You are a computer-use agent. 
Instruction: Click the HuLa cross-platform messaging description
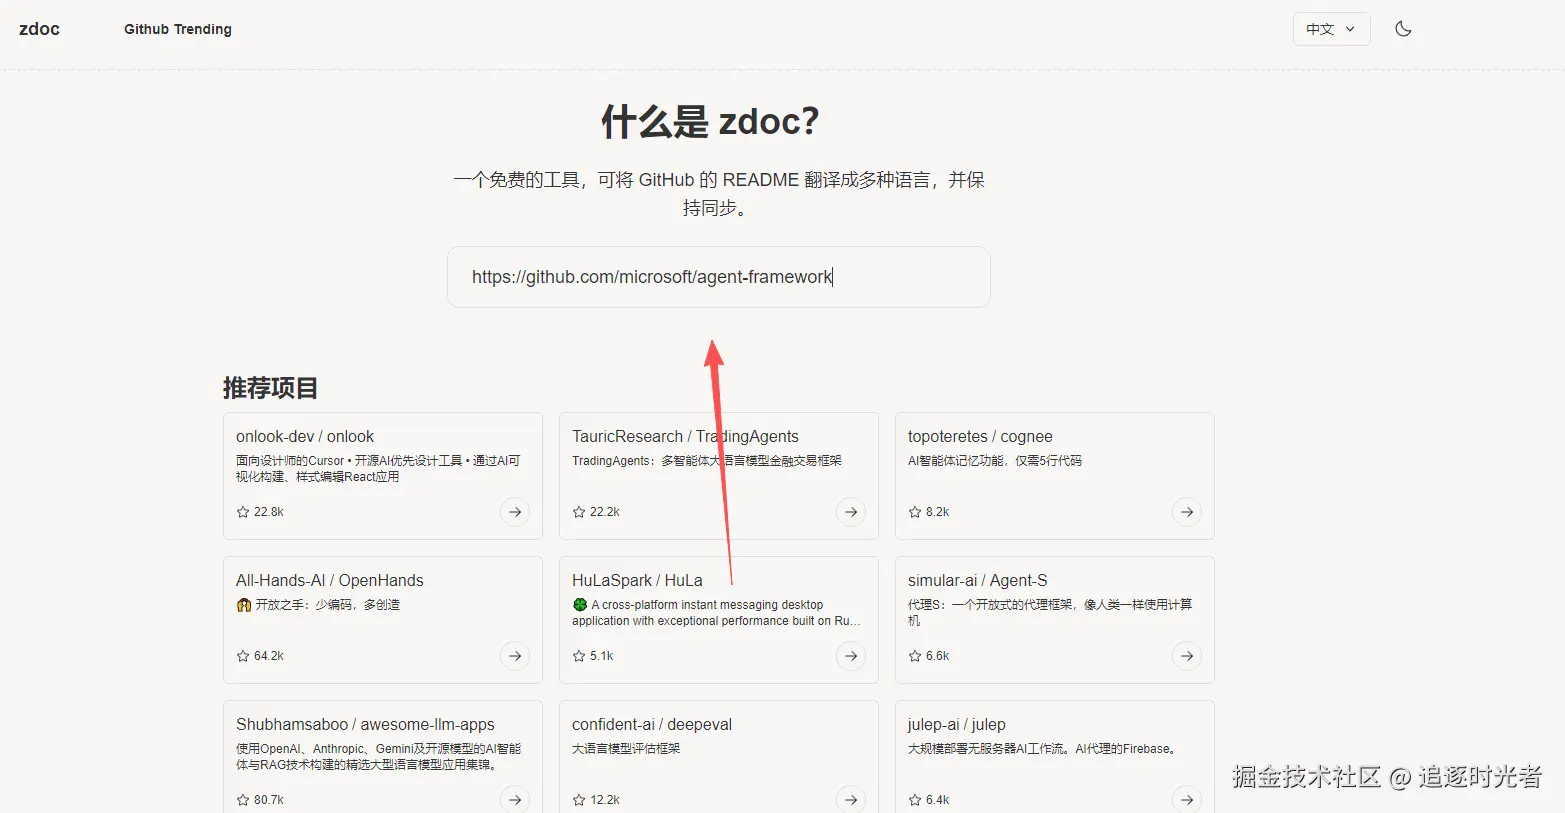pyautogui.click(x=716, y=613)
